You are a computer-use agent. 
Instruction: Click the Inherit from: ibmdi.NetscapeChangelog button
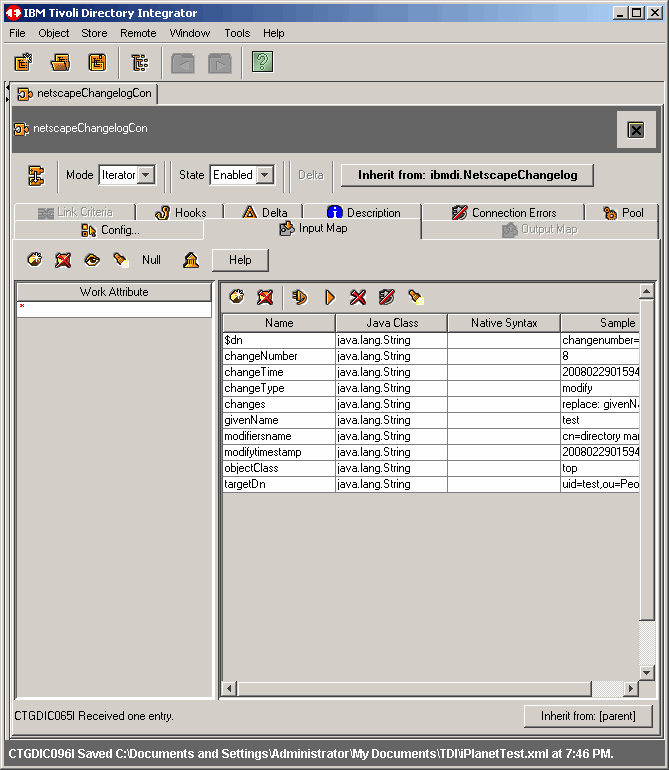(467, 175)
